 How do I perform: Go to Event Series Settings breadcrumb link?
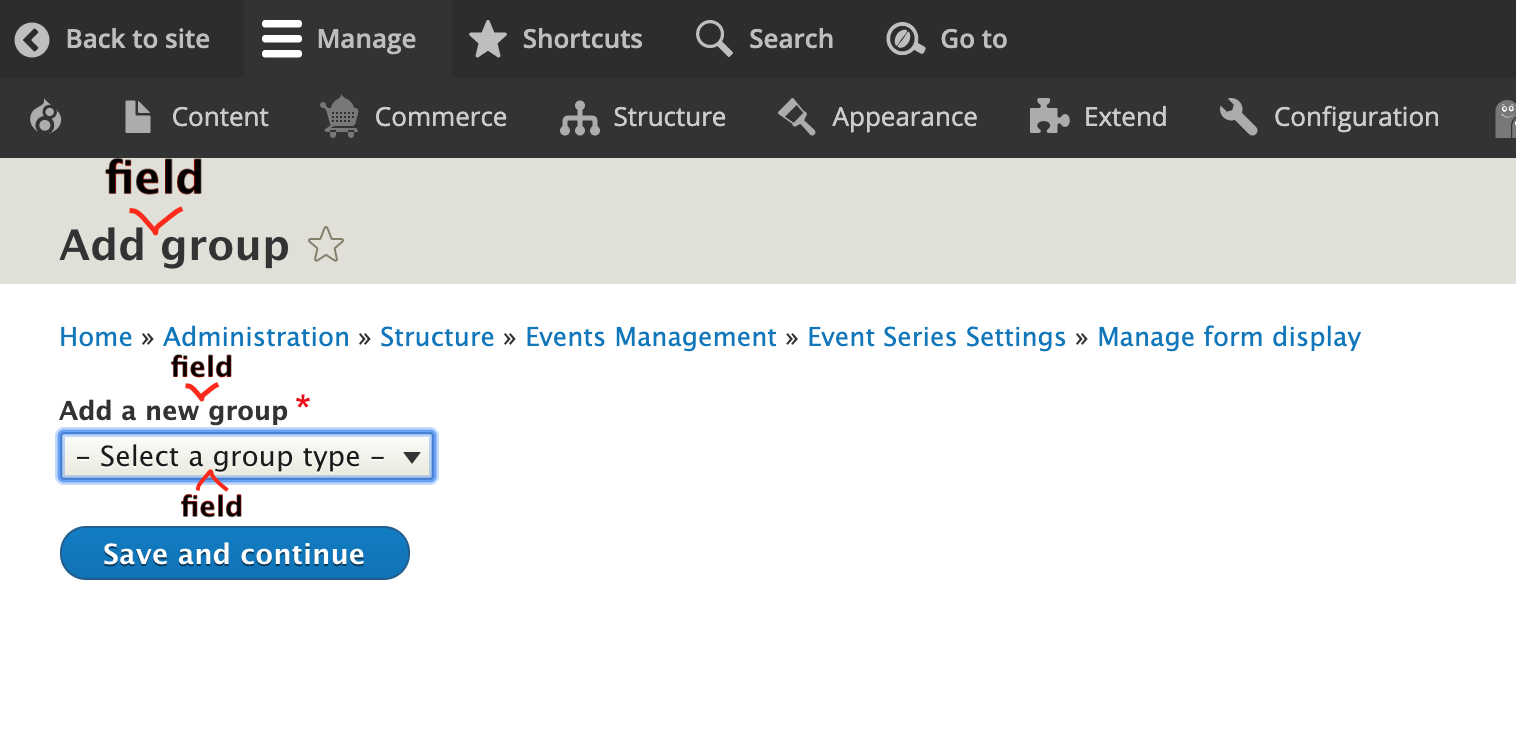click(937, 337)
